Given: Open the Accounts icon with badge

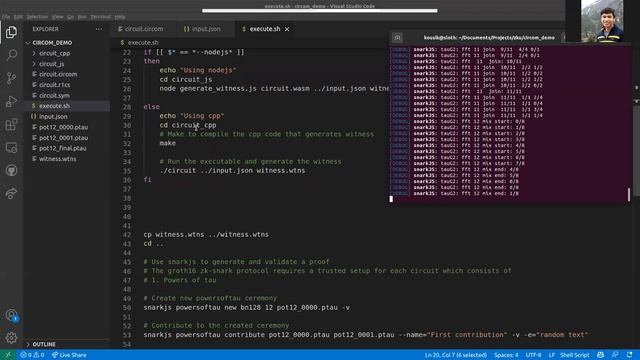Looking at the screenshot, I should pyautogui.click(x=11, y=315).
